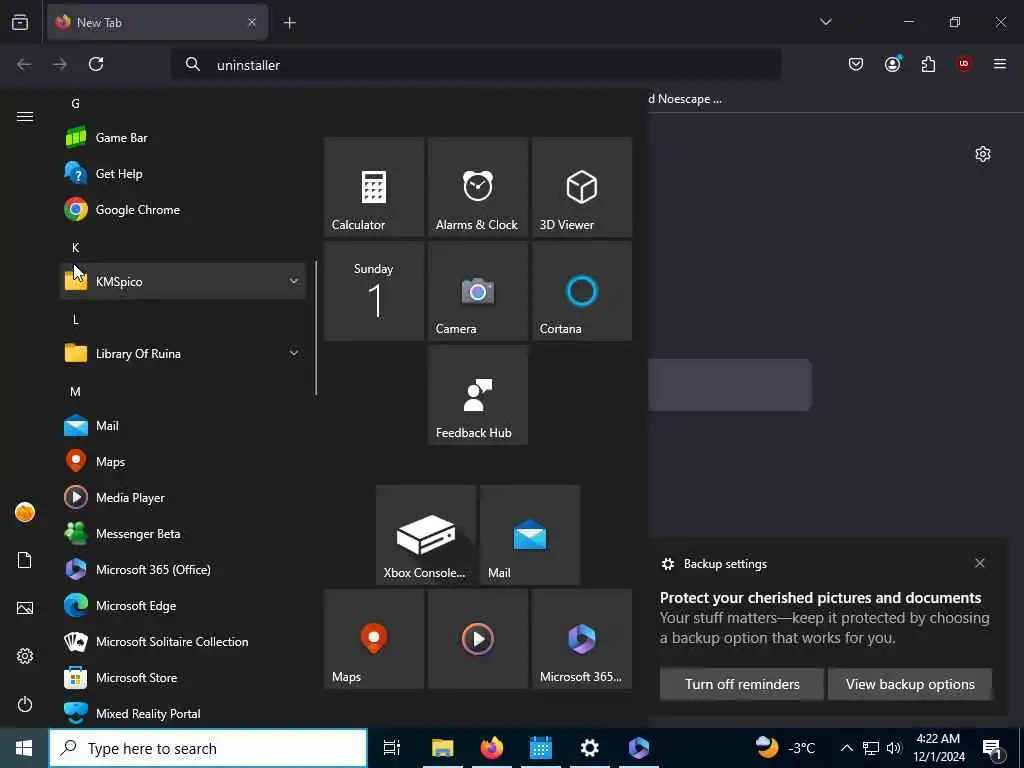The image size is (1024, 768).
Task: Open Game Bar from the app list
Action: click(182, 138)
